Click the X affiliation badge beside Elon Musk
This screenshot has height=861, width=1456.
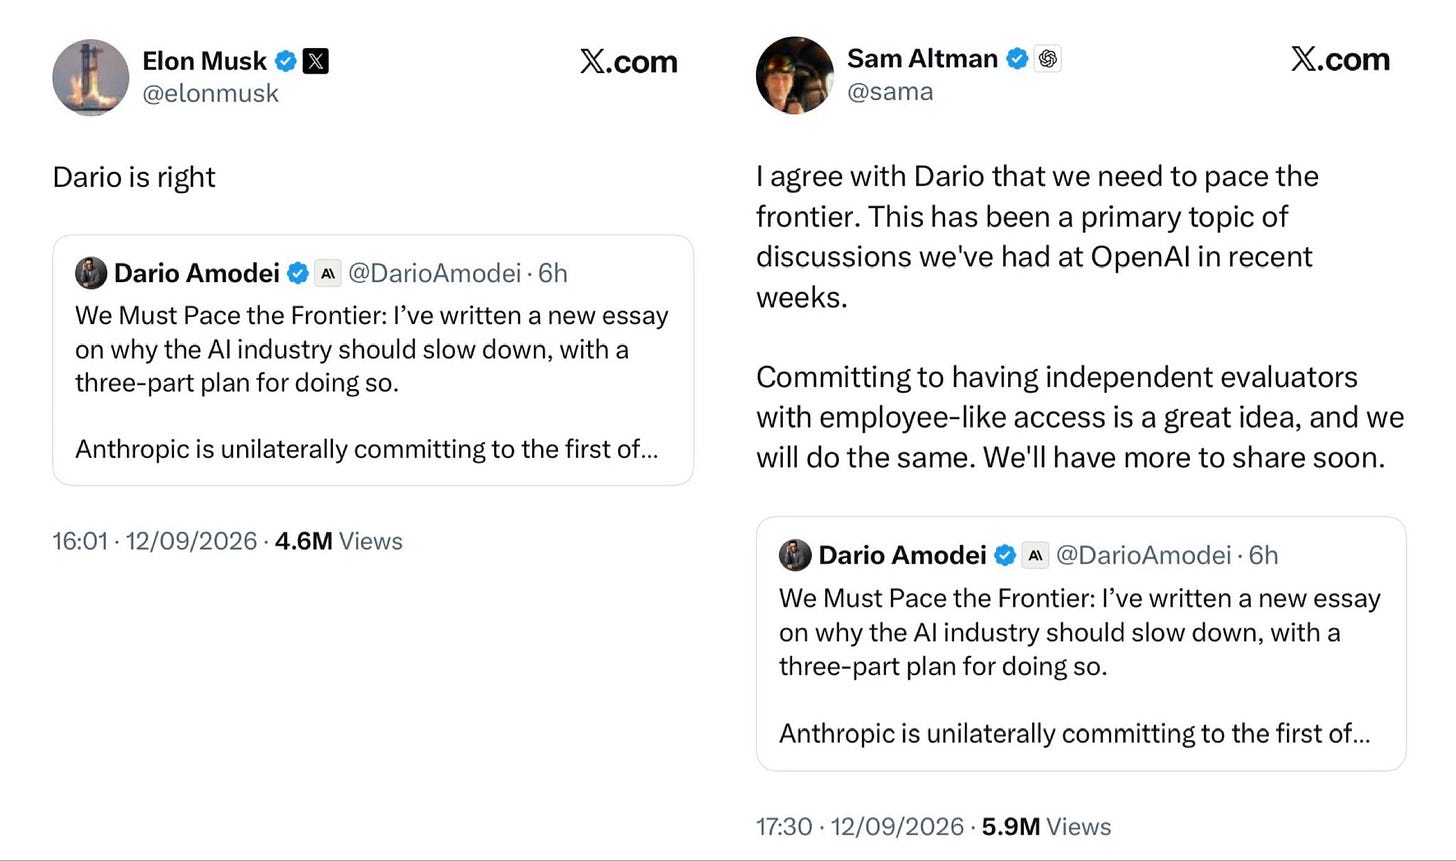tap(315, 61)
